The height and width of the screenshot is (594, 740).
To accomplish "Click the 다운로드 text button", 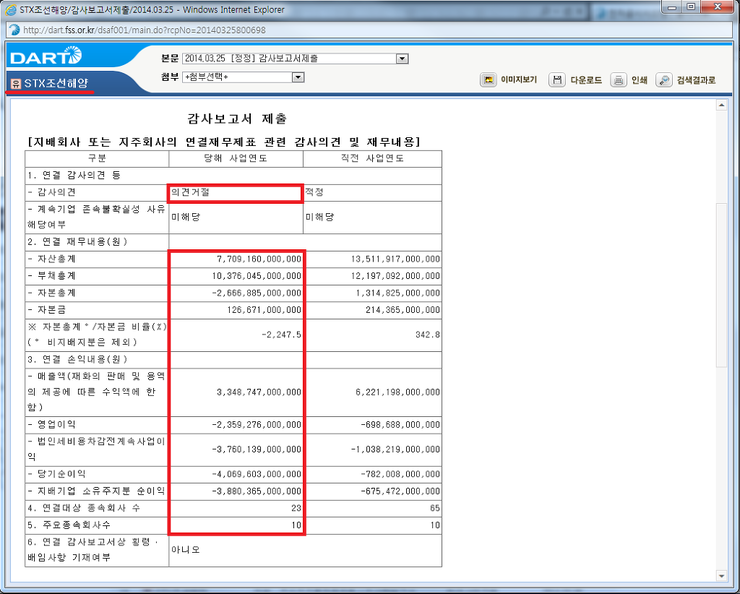I will coord(586,80).
